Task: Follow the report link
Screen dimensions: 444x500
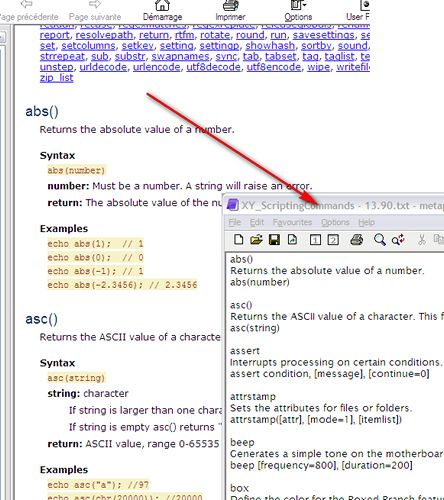Action: tap(54, 35)
